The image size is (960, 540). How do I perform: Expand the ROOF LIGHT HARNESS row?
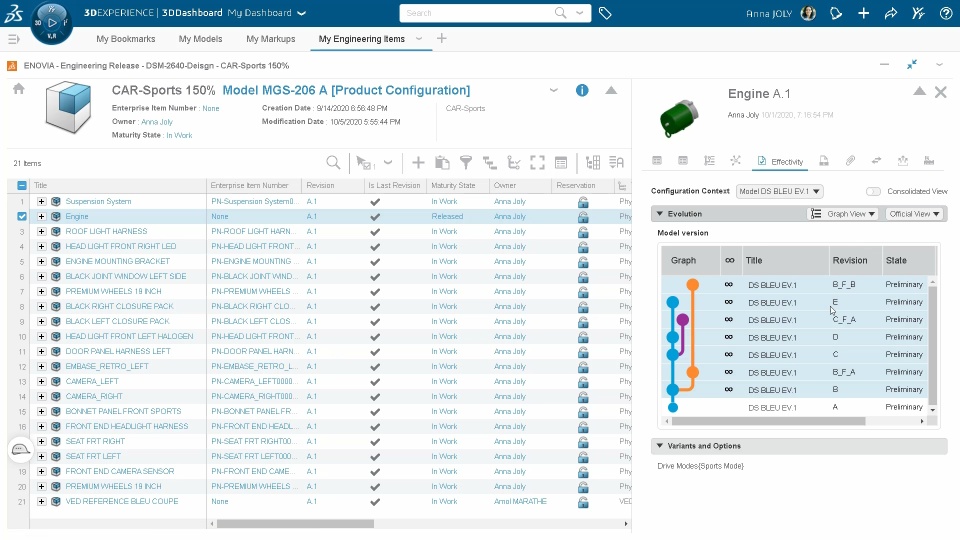pyautogui.click(x=41, y=231)
